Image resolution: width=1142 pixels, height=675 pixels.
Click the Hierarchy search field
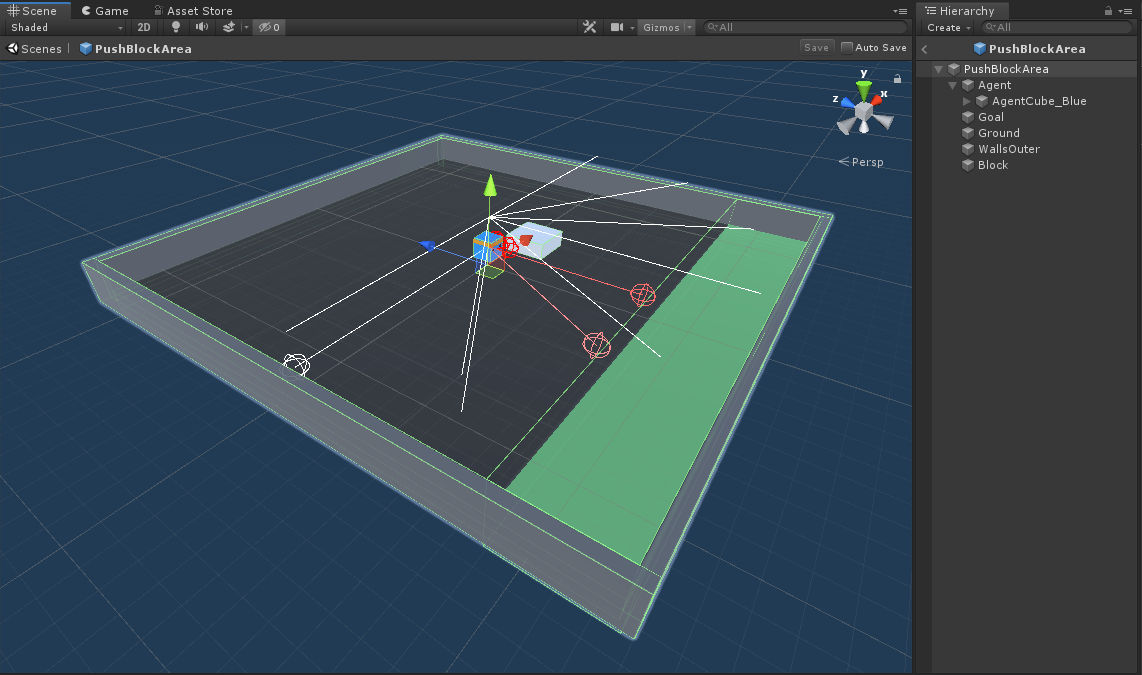(x=1056, y=27)
